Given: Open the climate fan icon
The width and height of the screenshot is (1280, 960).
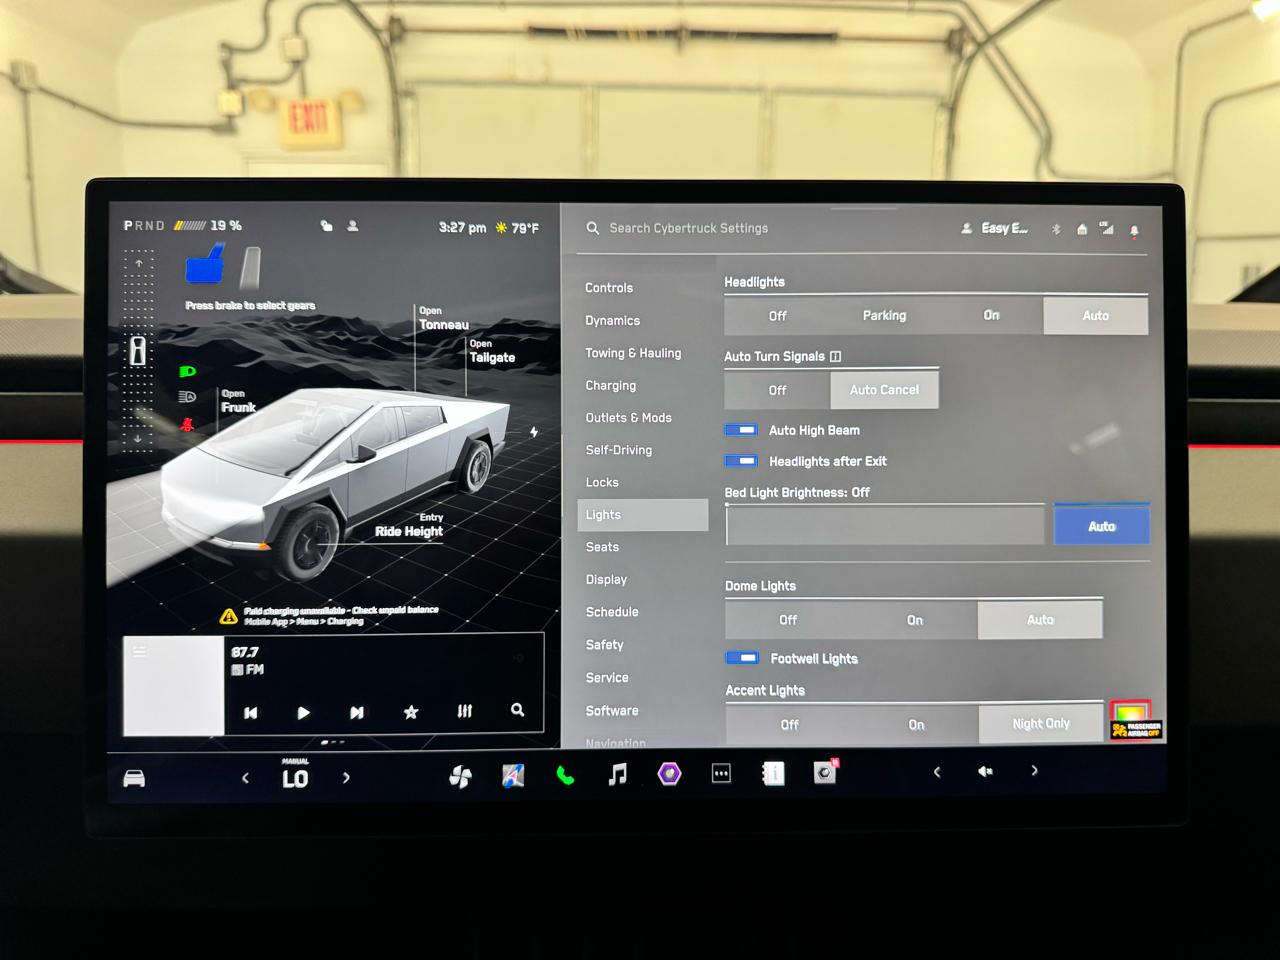Looking at the screenshot, I should coord(460,776).
